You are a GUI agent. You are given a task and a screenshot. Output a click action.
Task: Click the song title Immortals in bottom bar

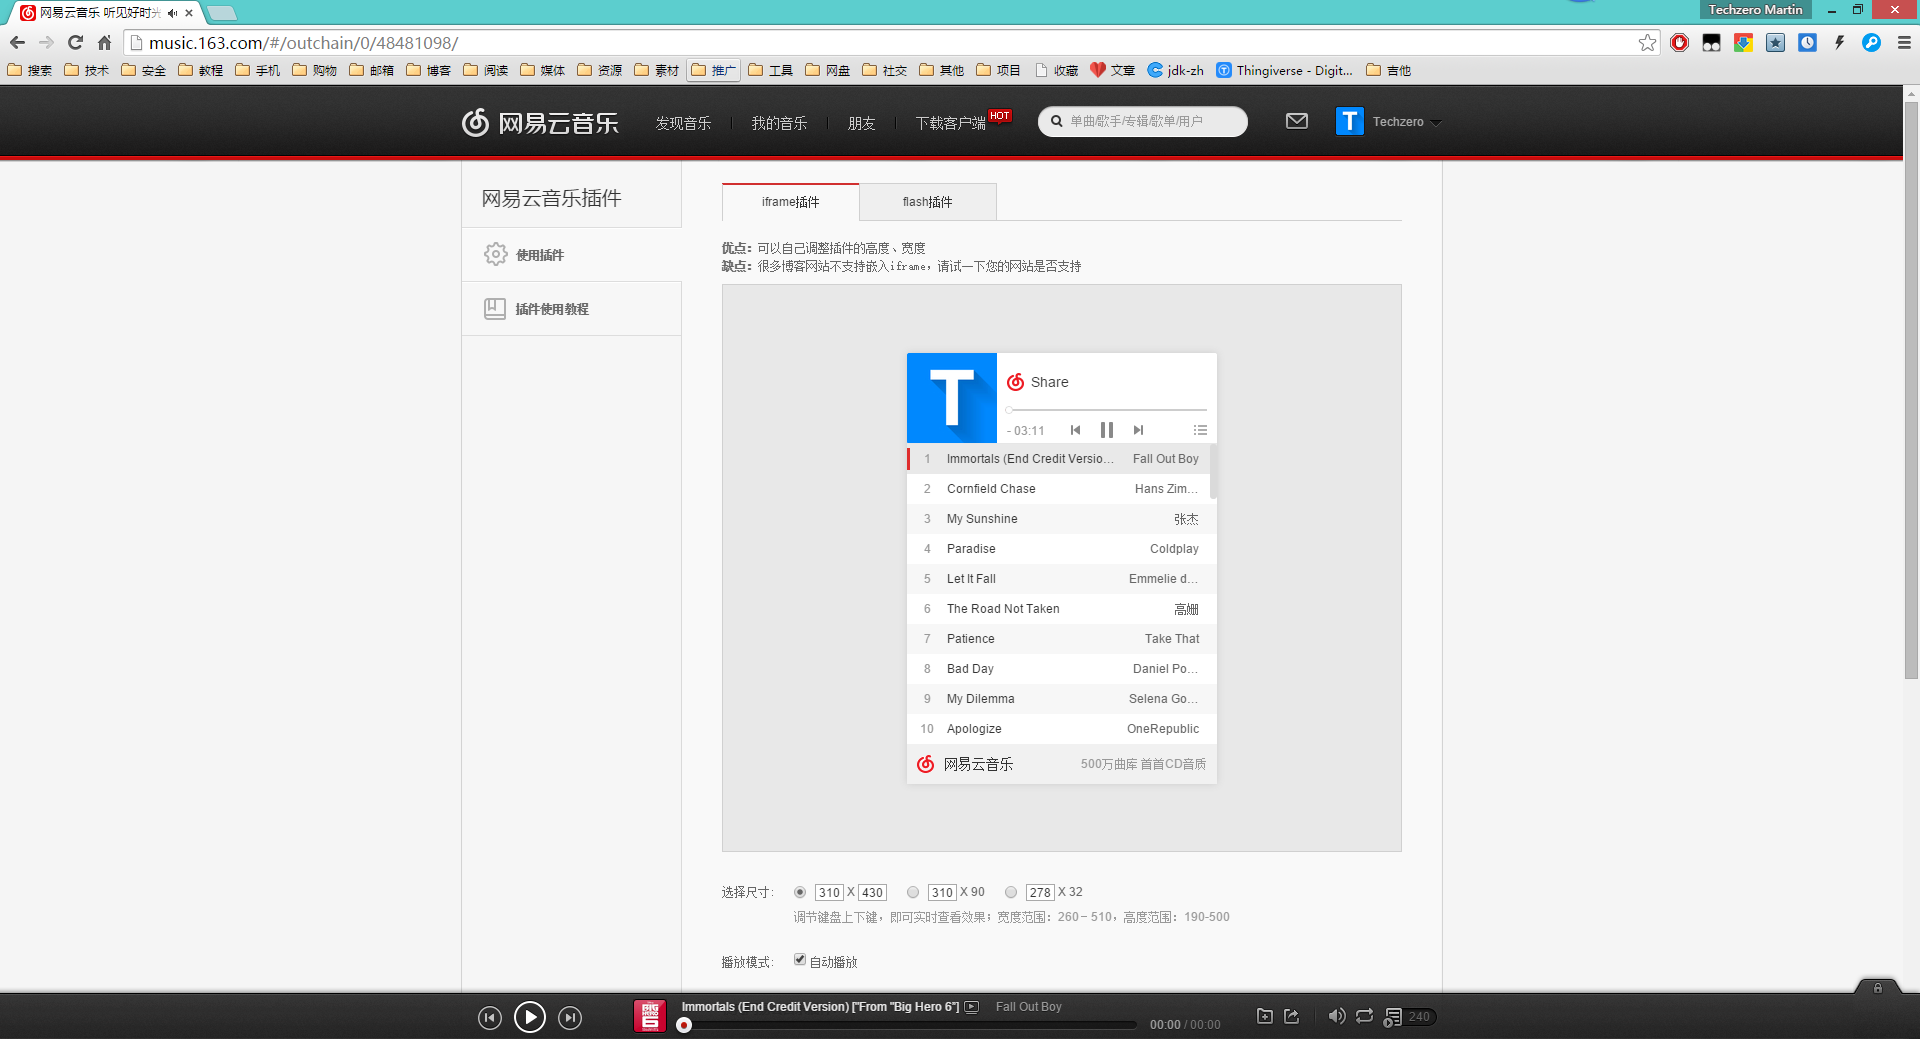point(820,1007)
